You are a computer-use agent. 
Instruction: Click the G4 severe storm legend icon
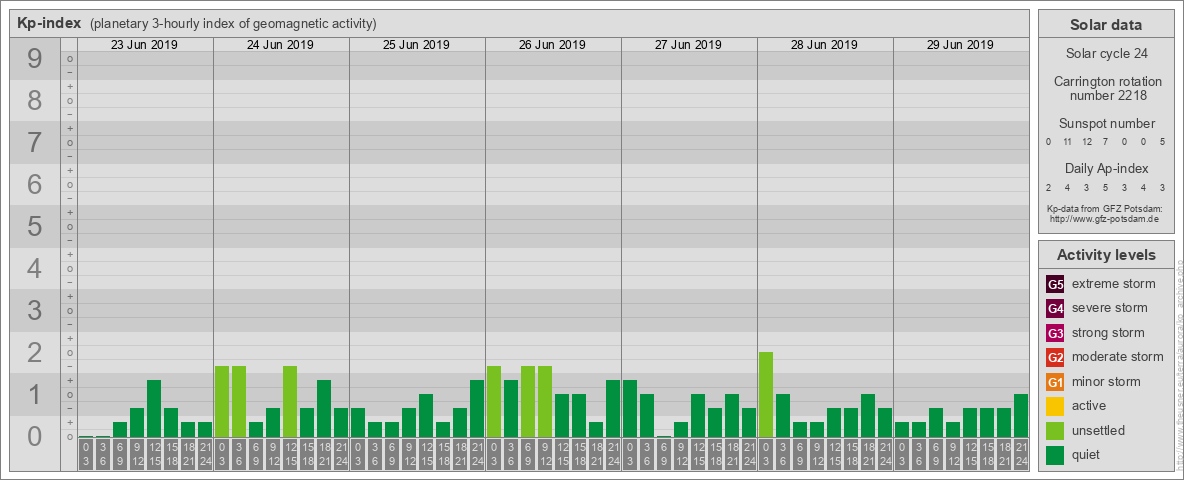coord(1055,309)
